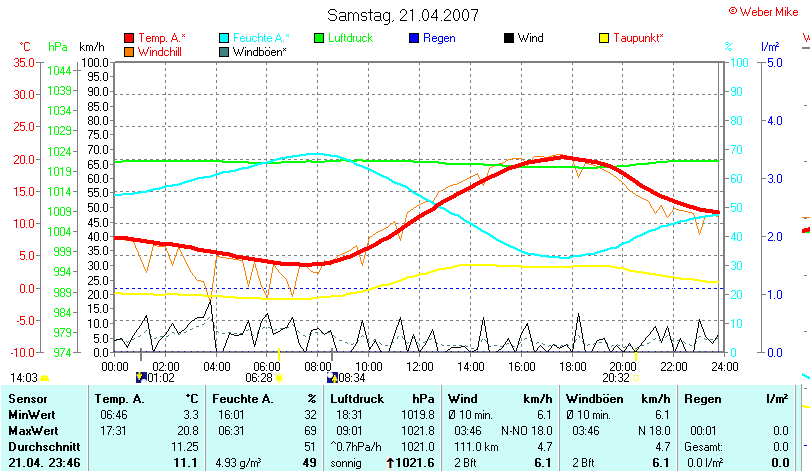Click the Windböen column header in the table
Viewport: 810px width, 471px height.
[595, 399]
